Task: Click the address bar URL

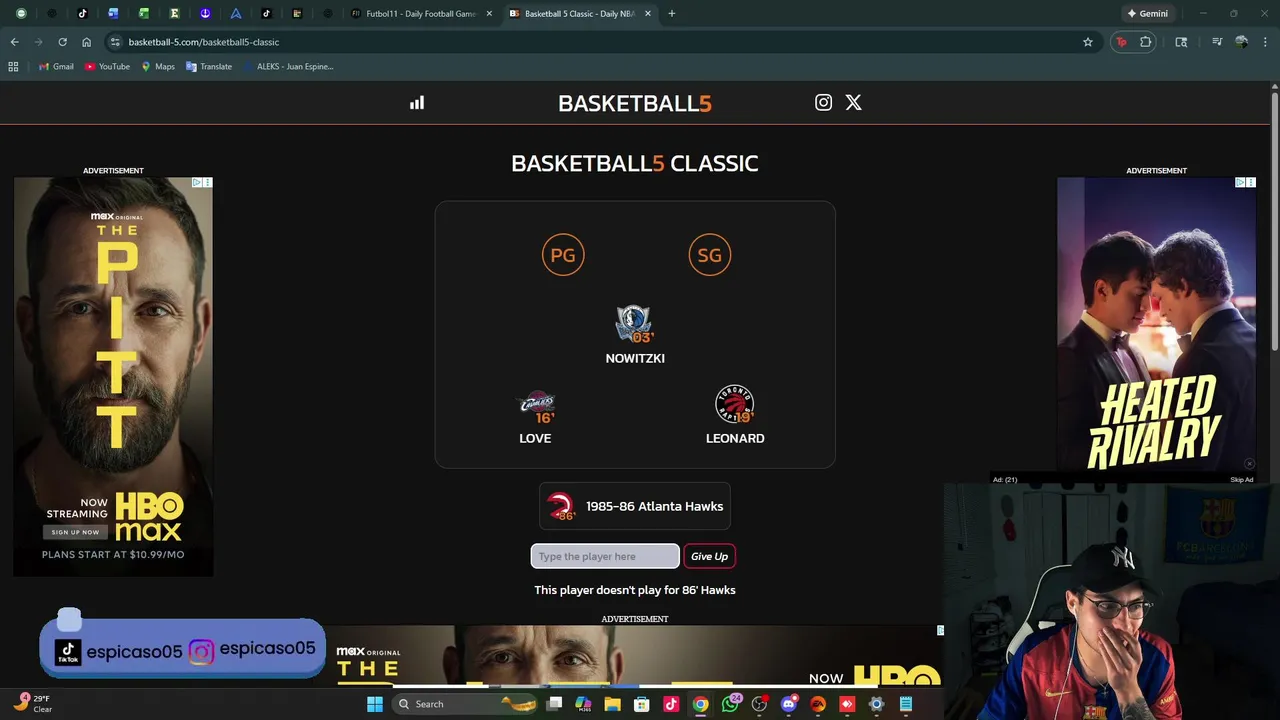Action: (x=204, y=42)
